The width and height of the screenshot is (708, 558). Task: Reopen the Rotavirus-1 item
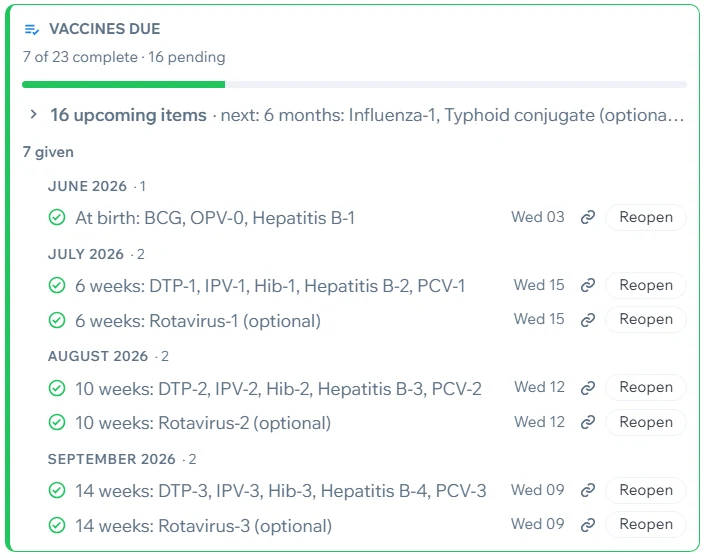click(646, 319)
